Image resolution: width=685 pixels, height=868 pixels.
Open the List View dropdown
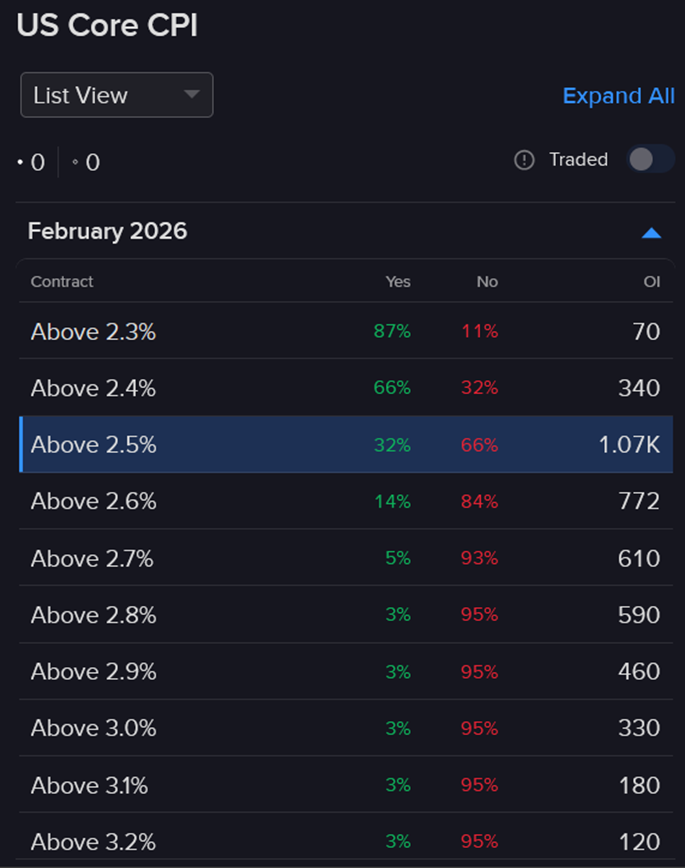click(116, 95)
